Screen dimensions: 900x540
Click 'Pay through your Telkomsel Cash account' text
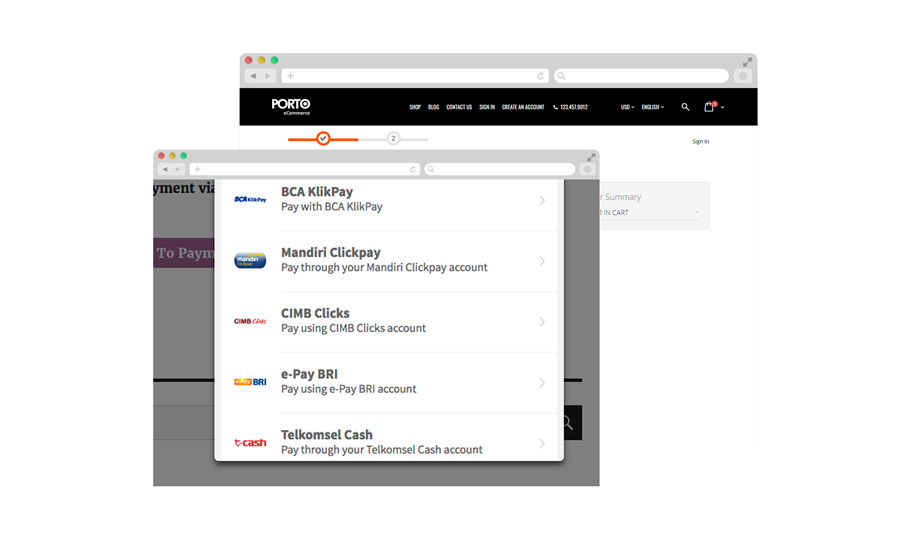(382, 450)
